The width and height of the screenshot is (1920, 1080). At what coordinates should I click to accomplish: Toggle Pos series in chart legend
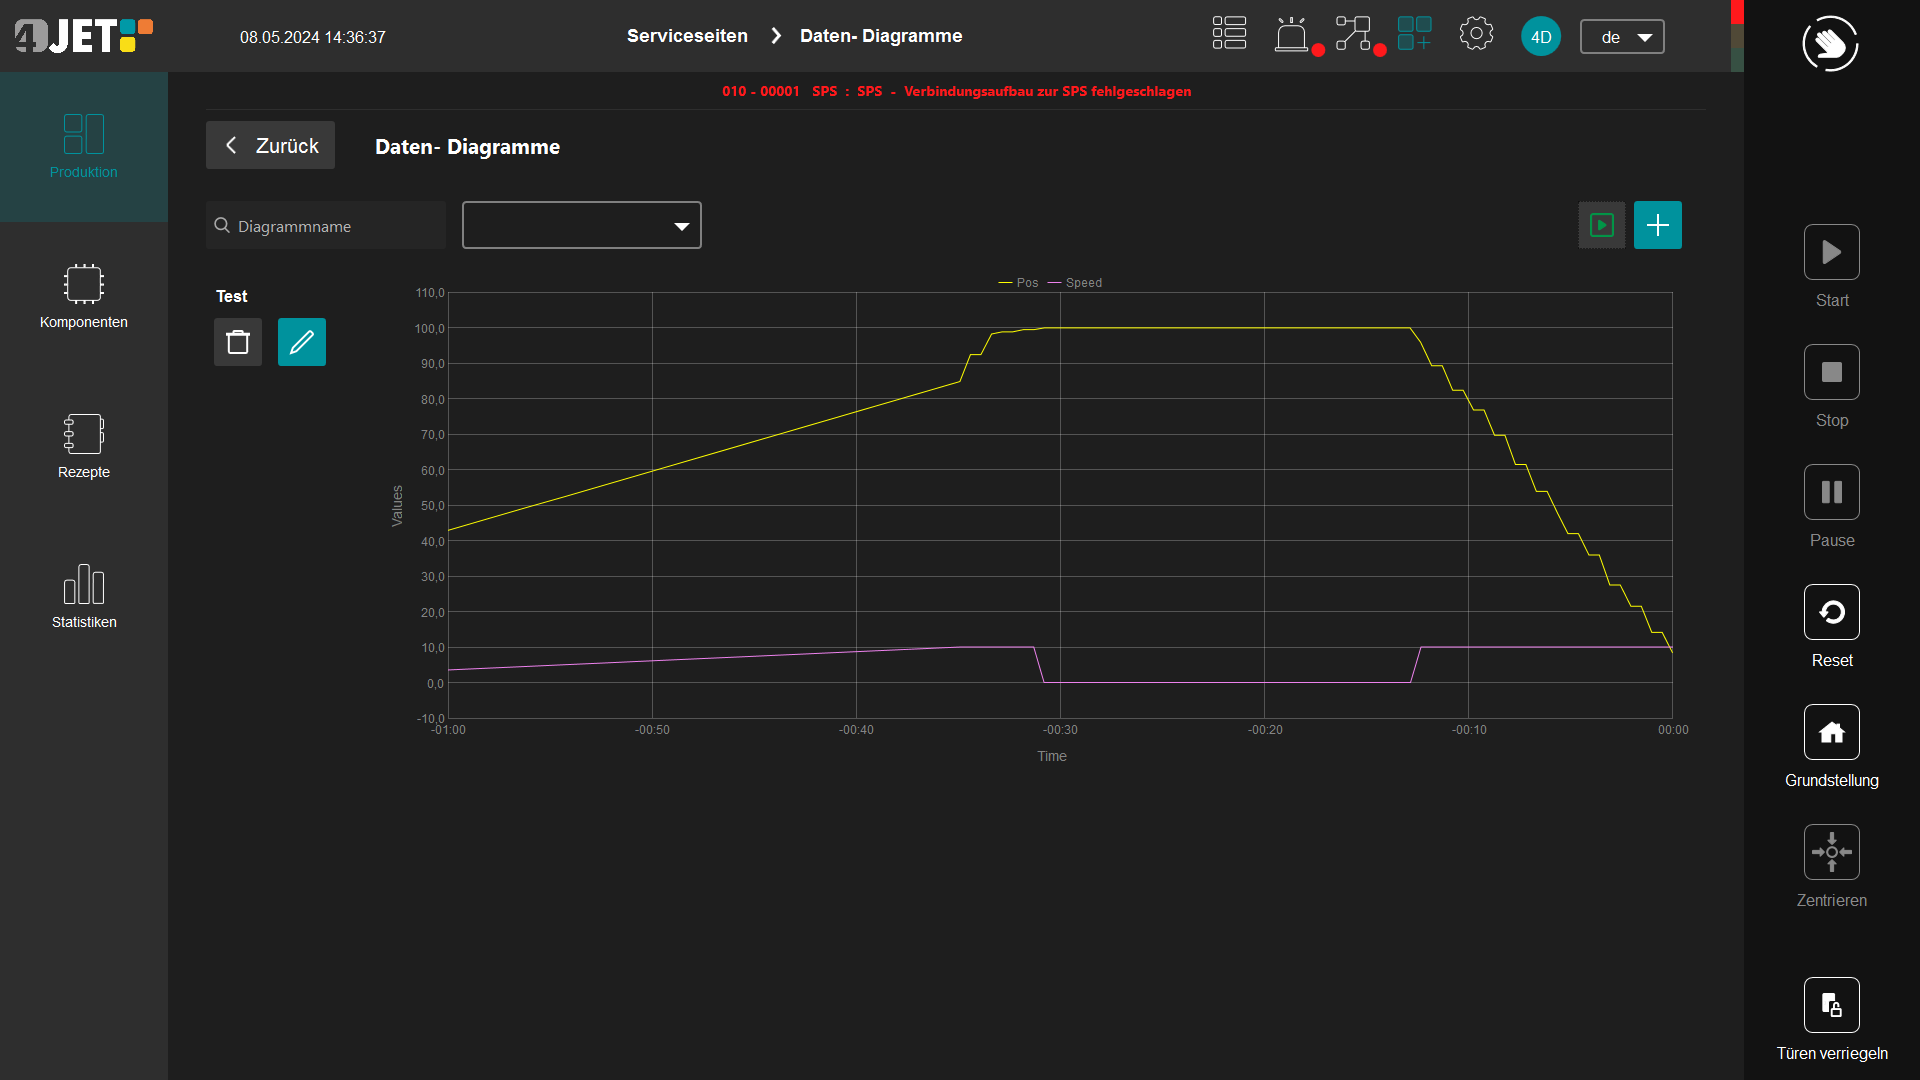[x=1019, y=283]
